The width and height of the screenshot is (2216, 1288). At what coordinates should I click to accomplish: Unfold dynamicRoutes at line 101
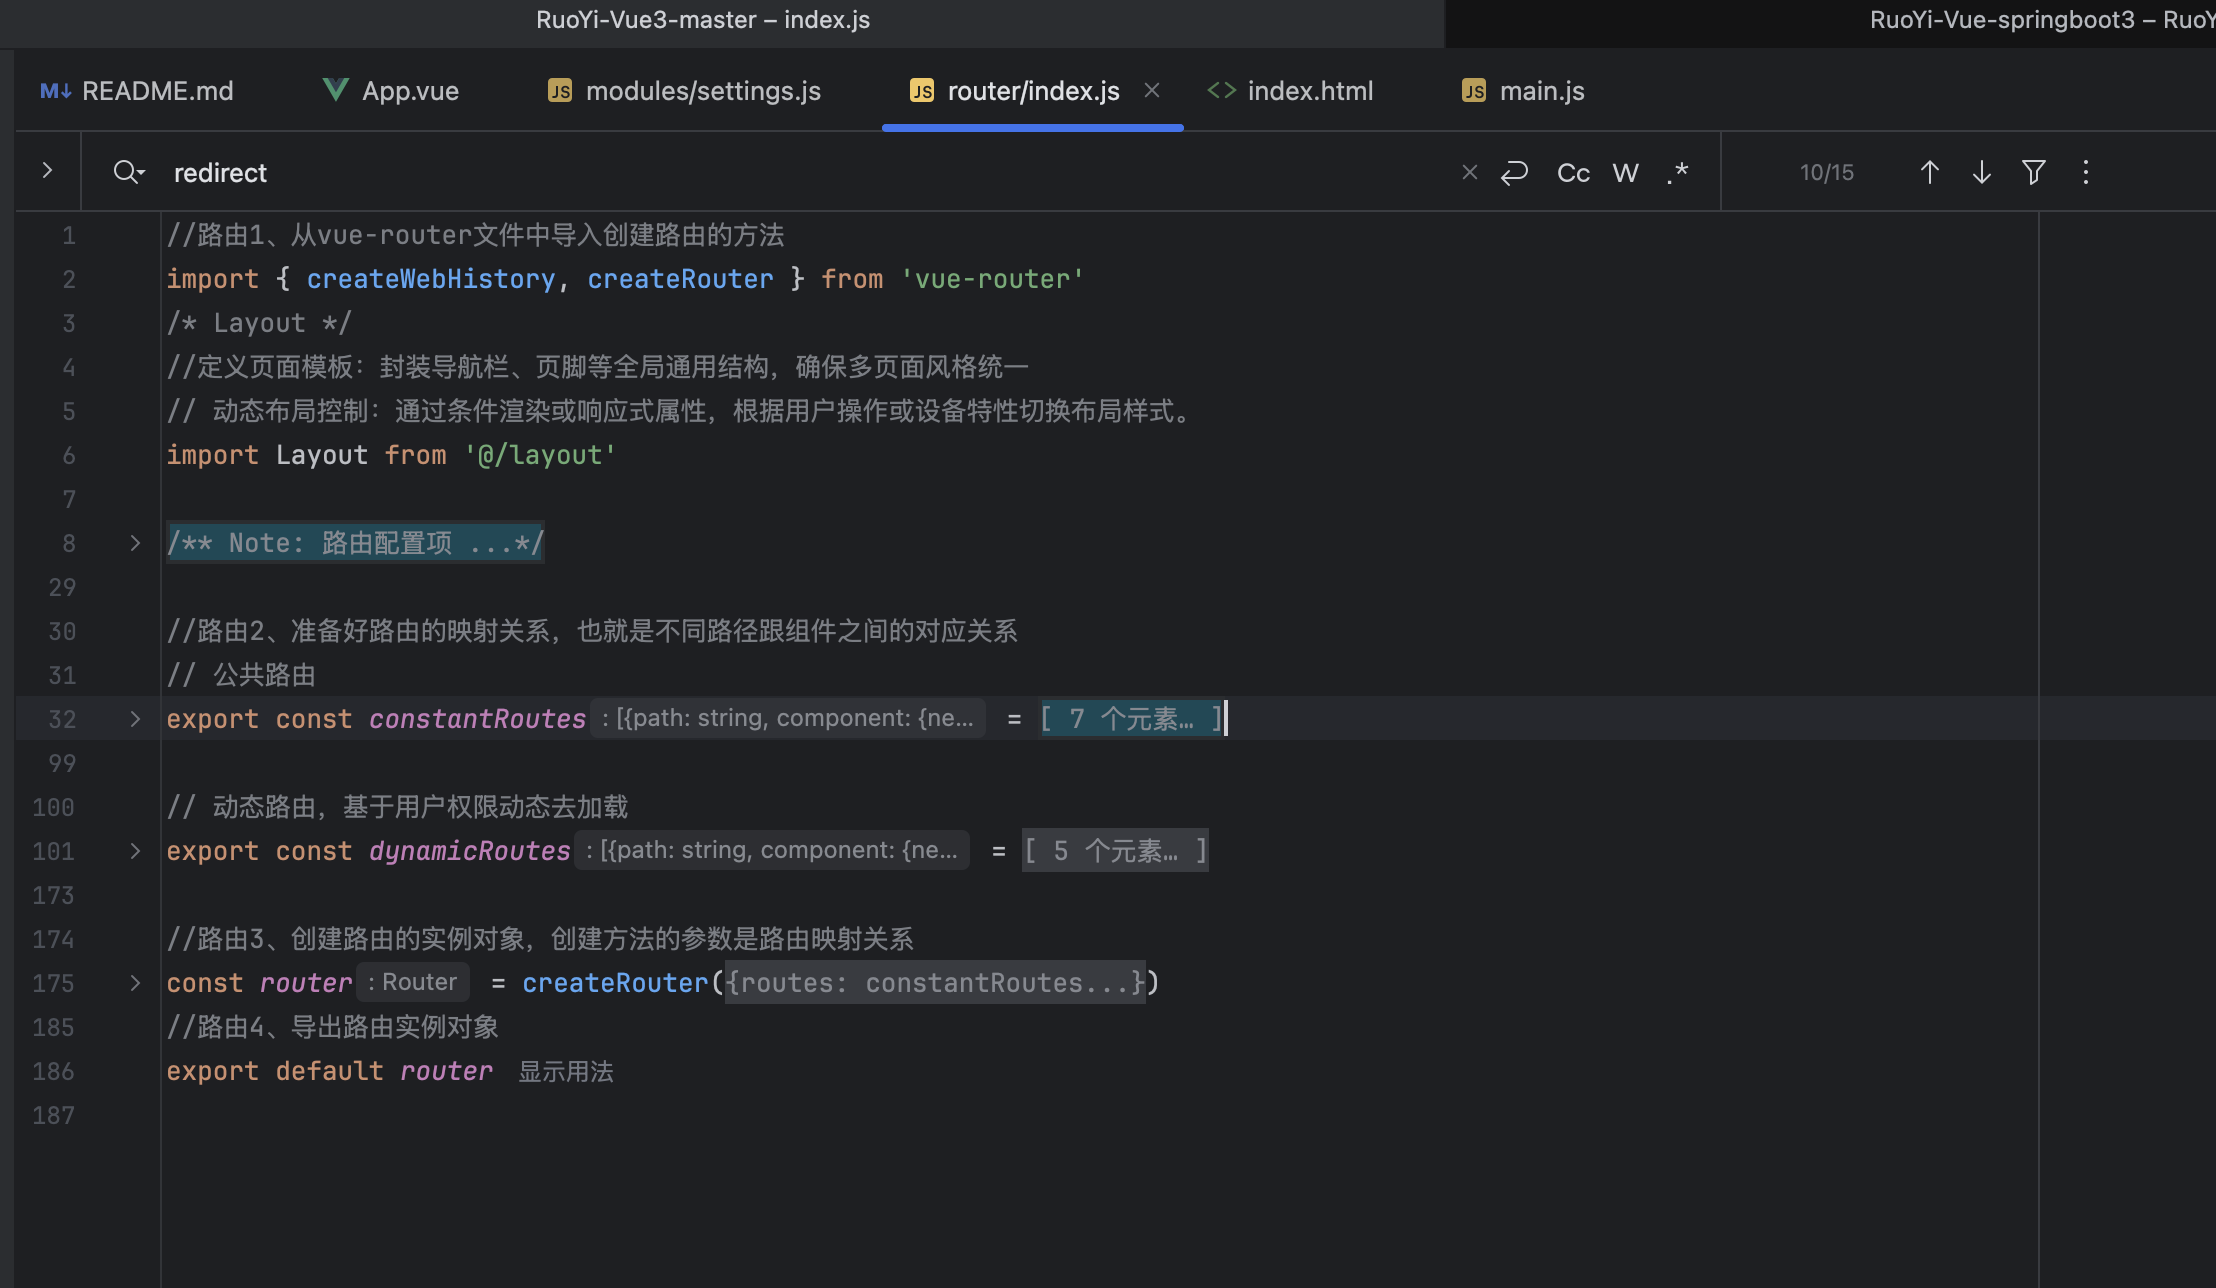tap(135, 851)
